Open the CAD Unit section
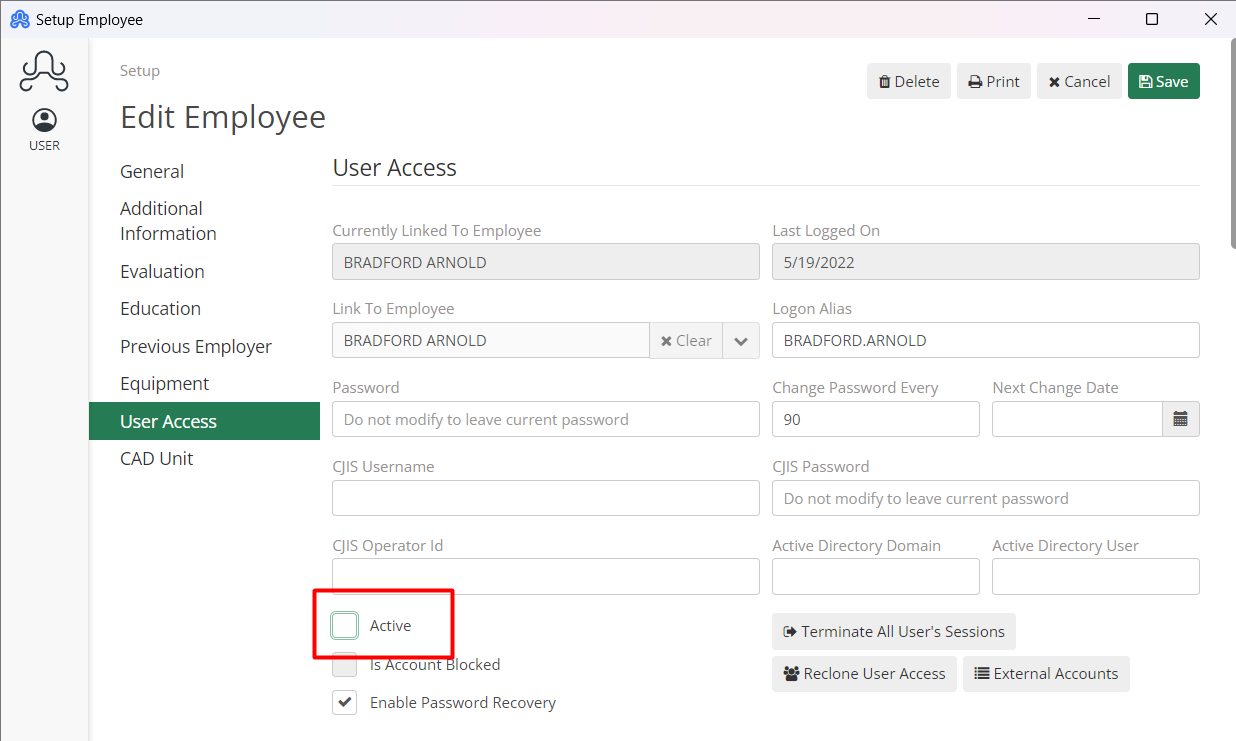Image resolution: width=1236 pixels, height=741 pixels. click(157, 458)
